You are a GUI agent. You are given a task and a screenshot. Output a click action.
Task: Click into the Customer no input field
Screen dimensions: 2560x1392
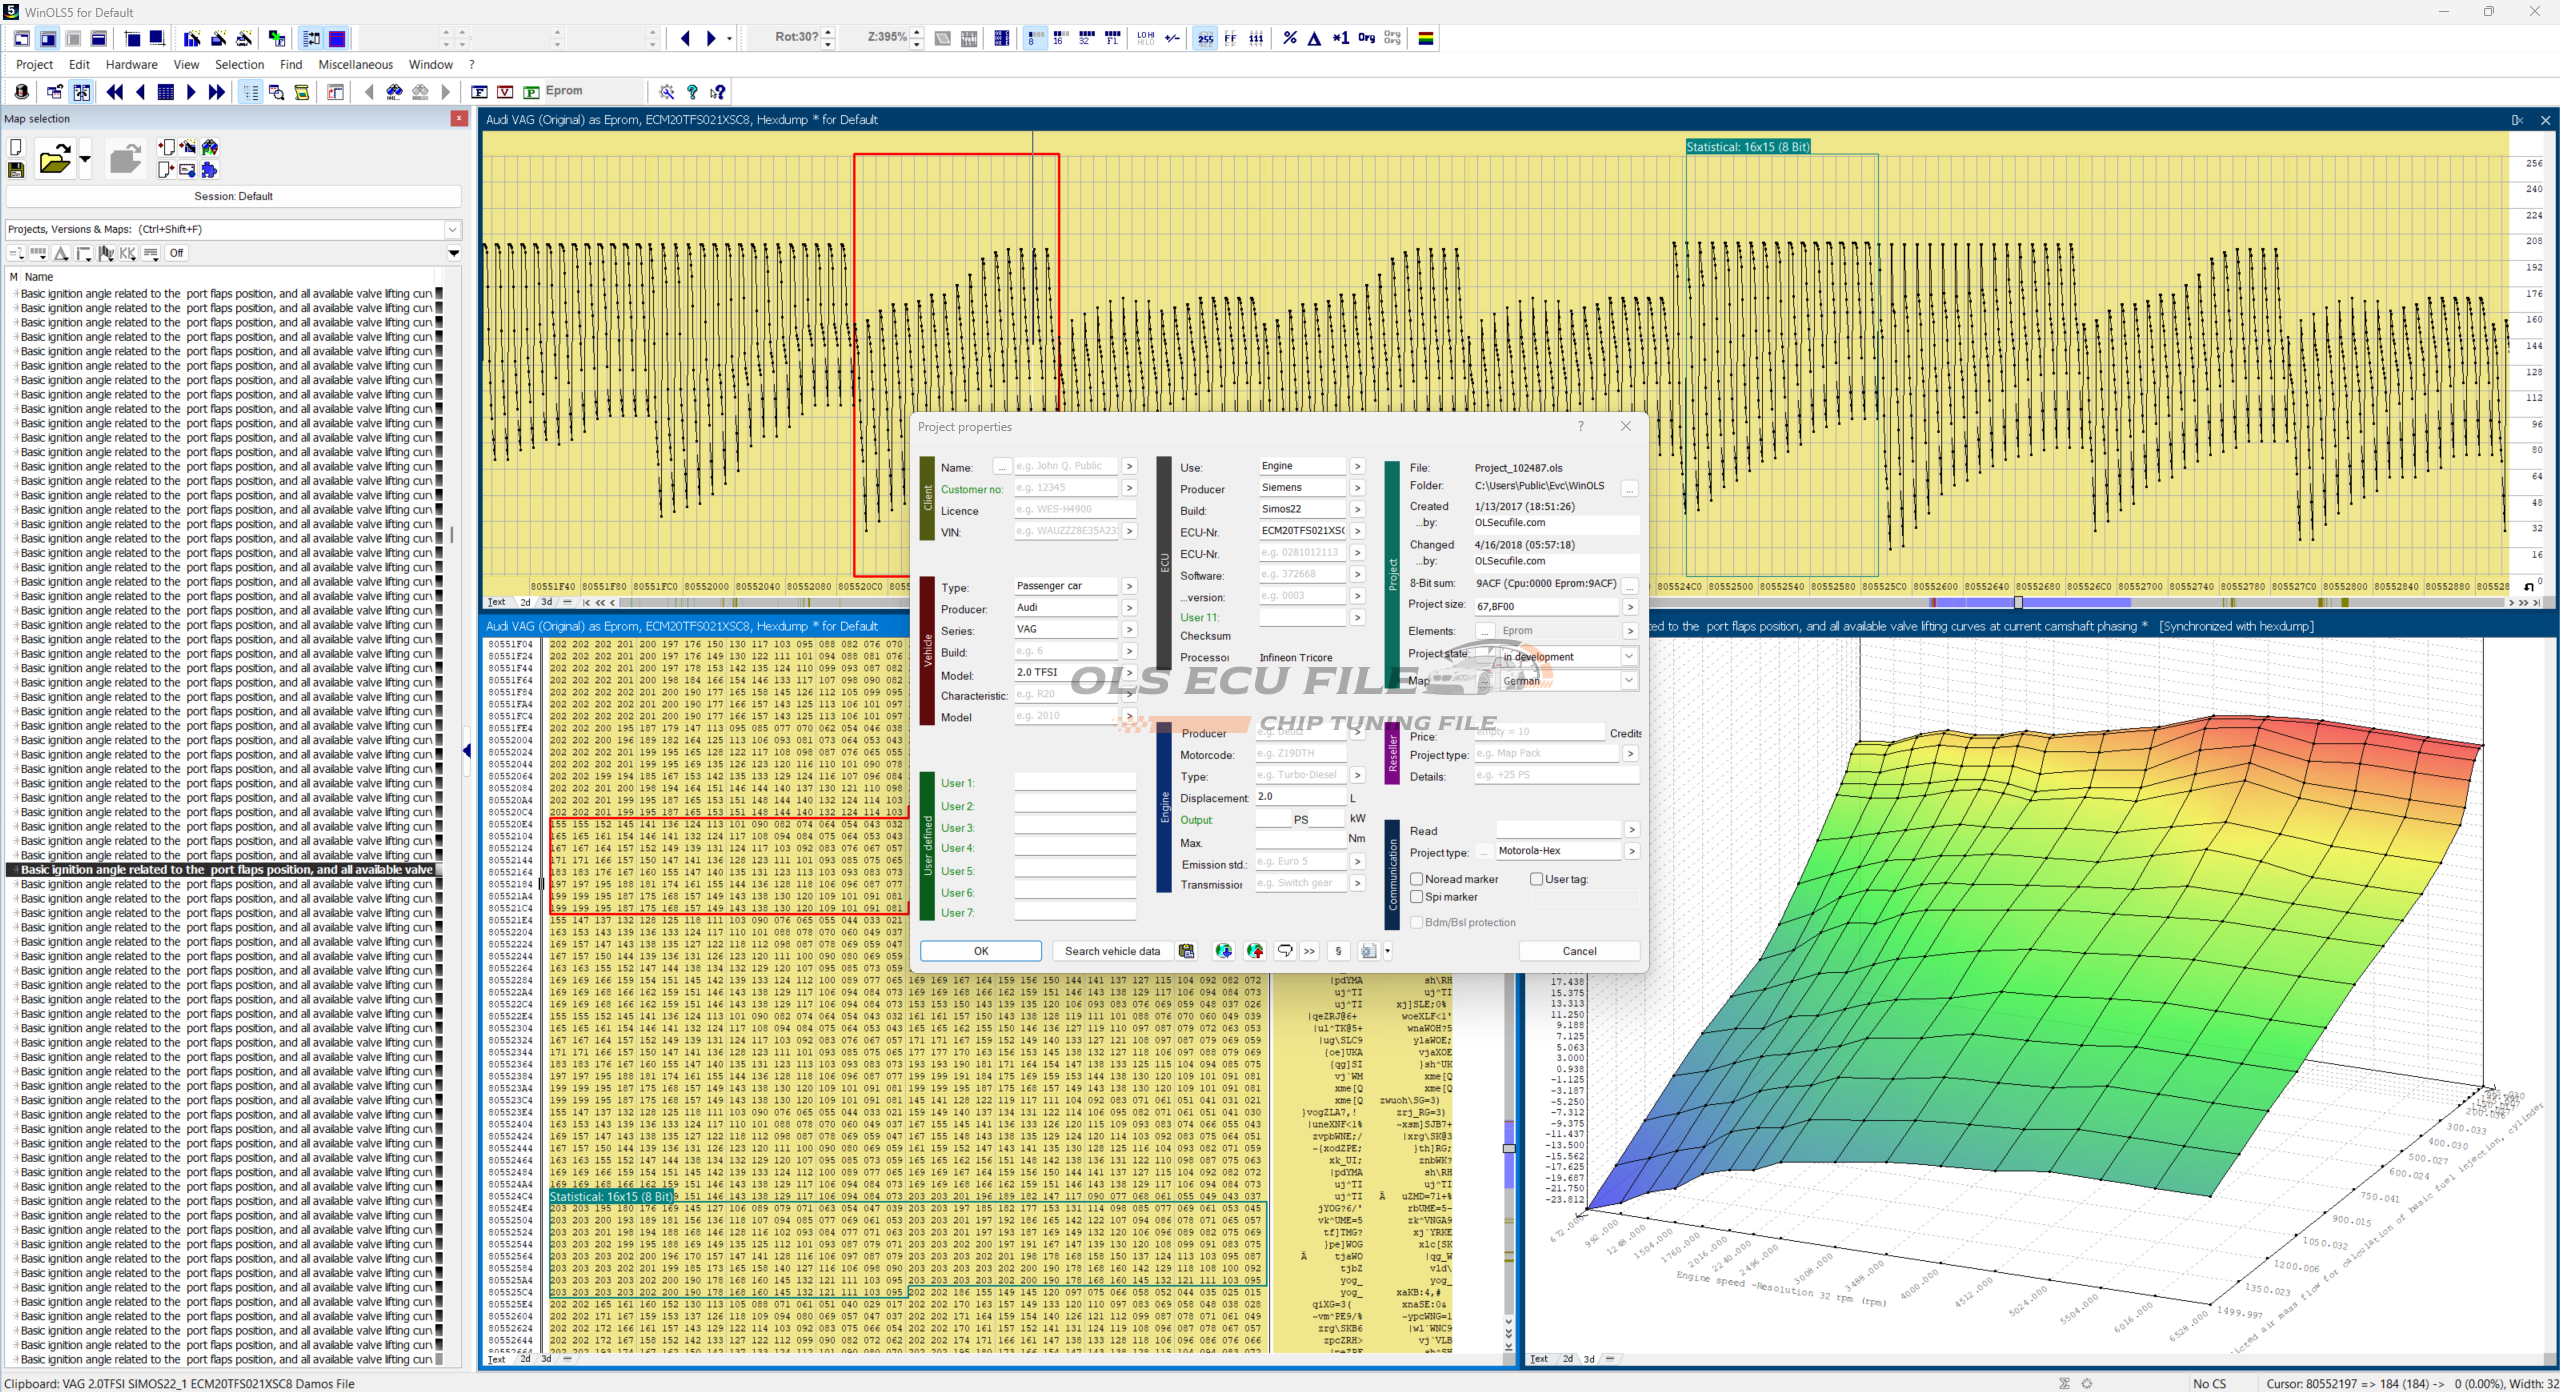tap(1065, 488)
